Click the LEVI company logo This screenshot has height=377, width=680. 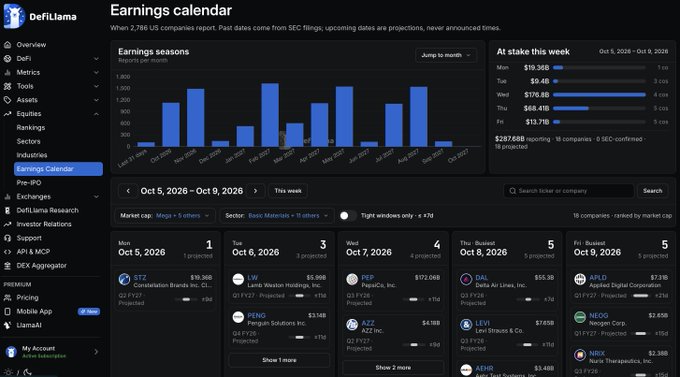tap(466, 325)
